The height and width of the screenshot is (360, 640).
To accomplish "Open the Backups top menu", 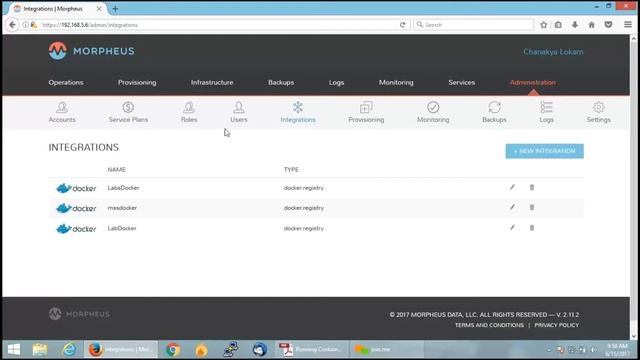I will pos(281,82).
